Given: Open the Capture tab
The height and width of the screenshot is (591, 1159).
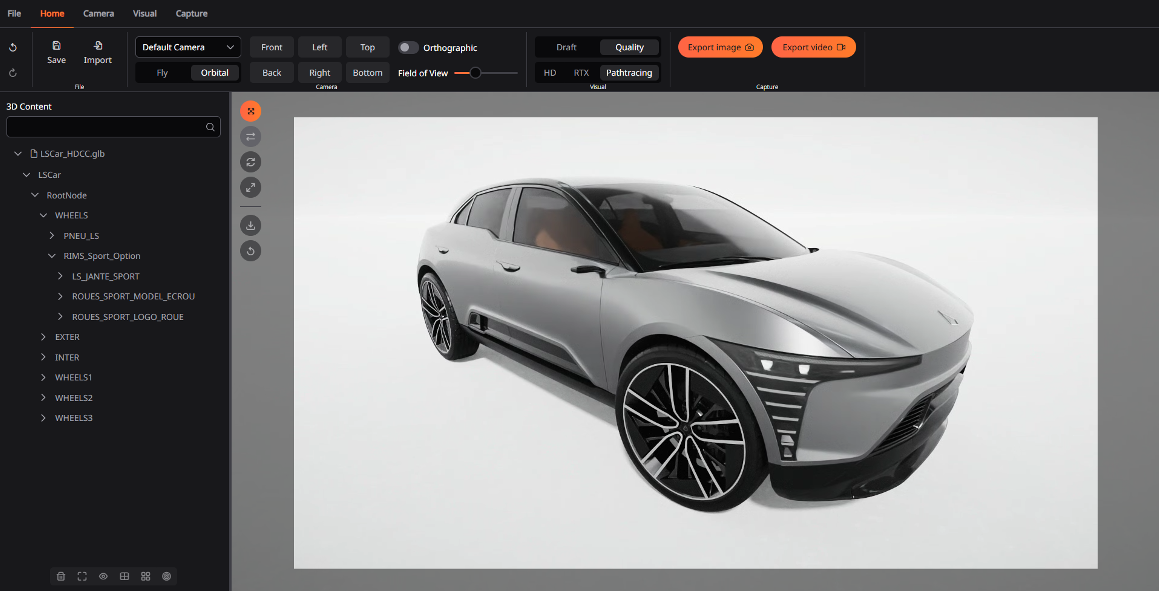Looking at the screenshot, I should 191,13.
